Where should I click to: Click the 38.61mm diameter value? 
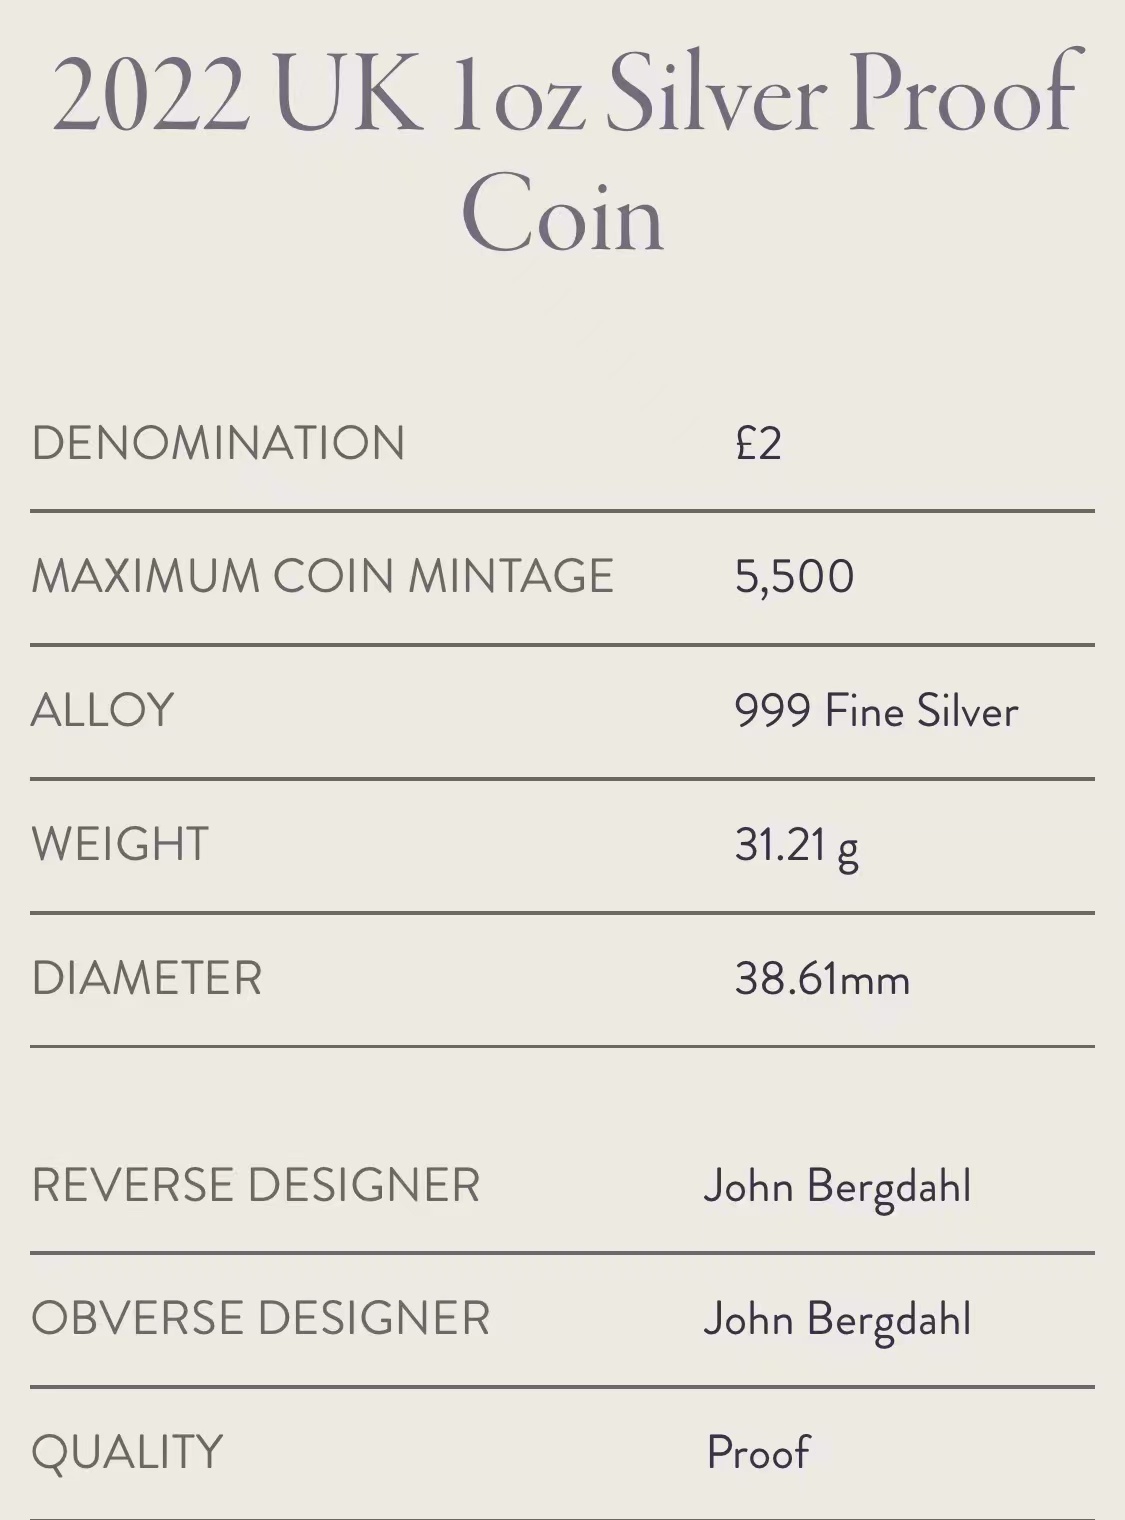(822, 979)
